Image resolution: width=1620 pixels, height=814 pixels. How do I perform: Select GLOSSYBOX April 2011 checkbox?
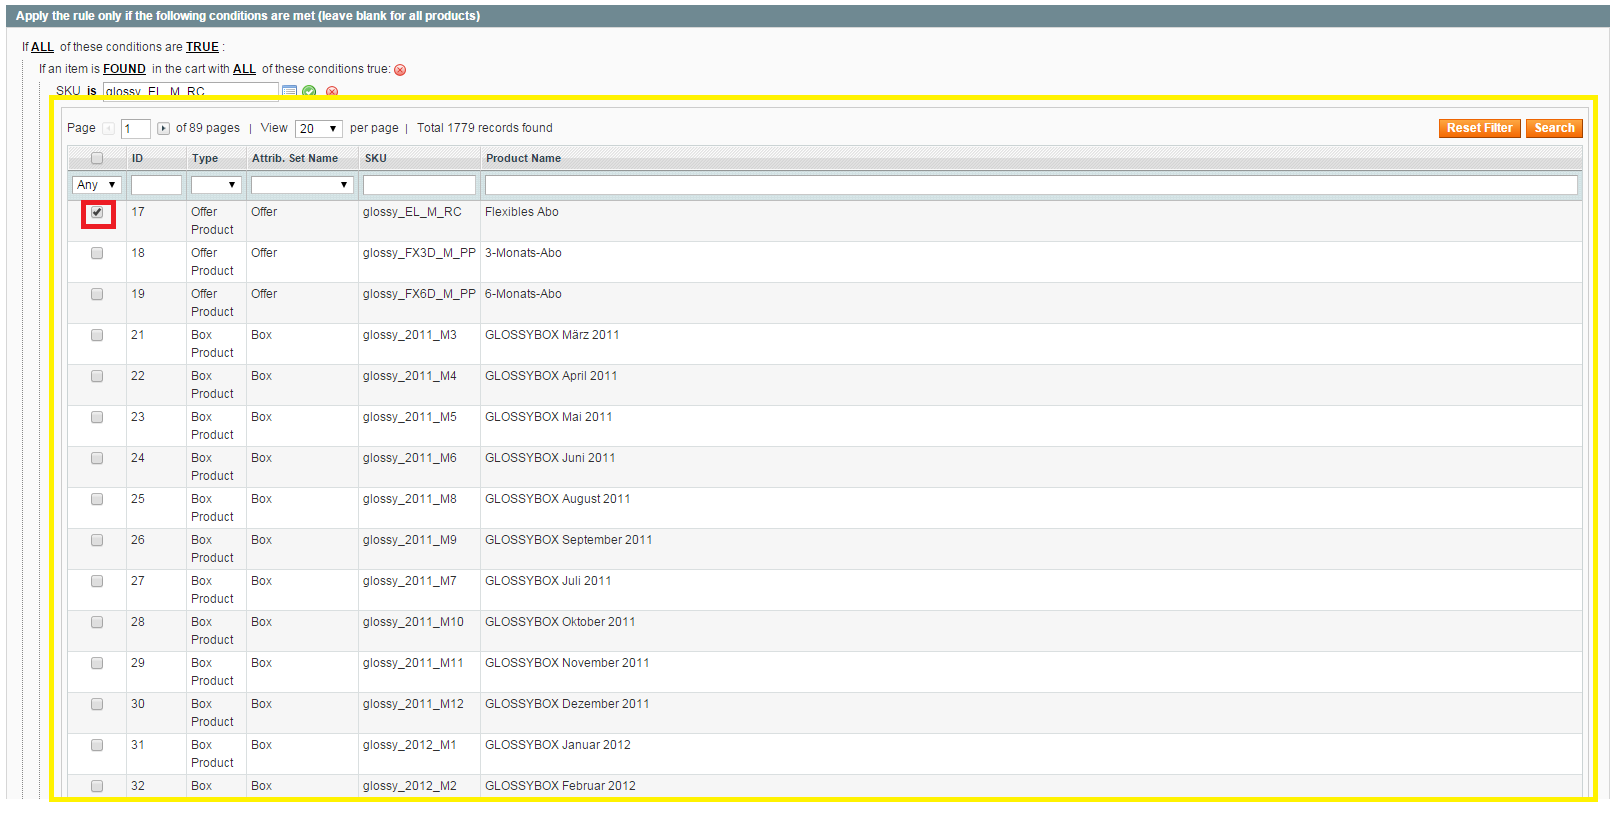pyautogui.click(x=97, y=376)
